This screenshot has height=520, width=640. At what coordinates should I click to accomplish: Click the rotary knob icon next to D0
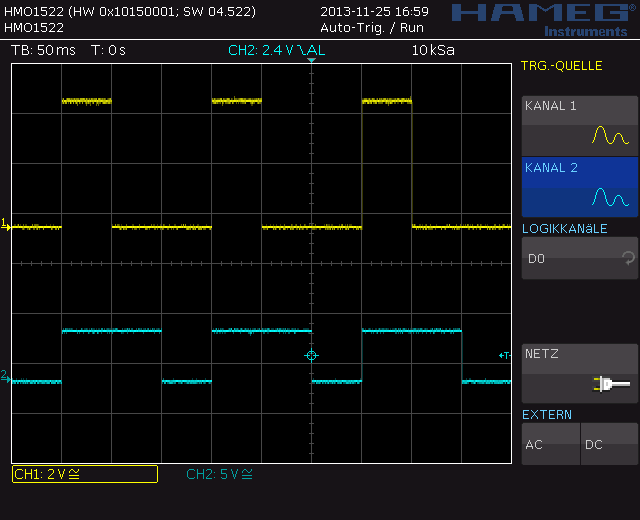click(628, 258)
